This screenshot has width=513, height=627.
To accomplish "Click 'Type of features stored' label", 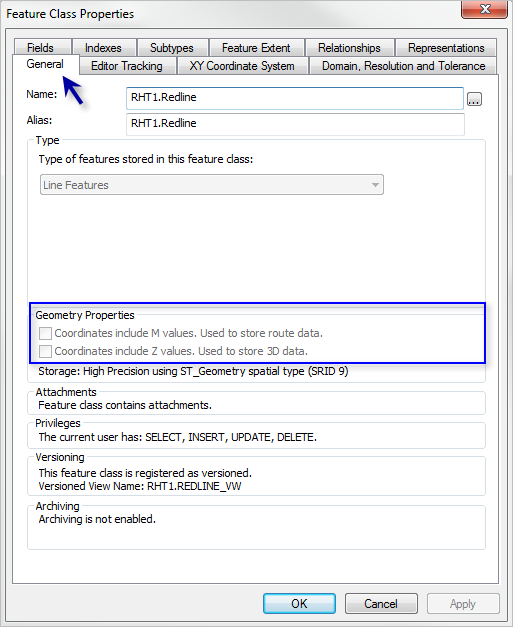I will tap(146, 159).
